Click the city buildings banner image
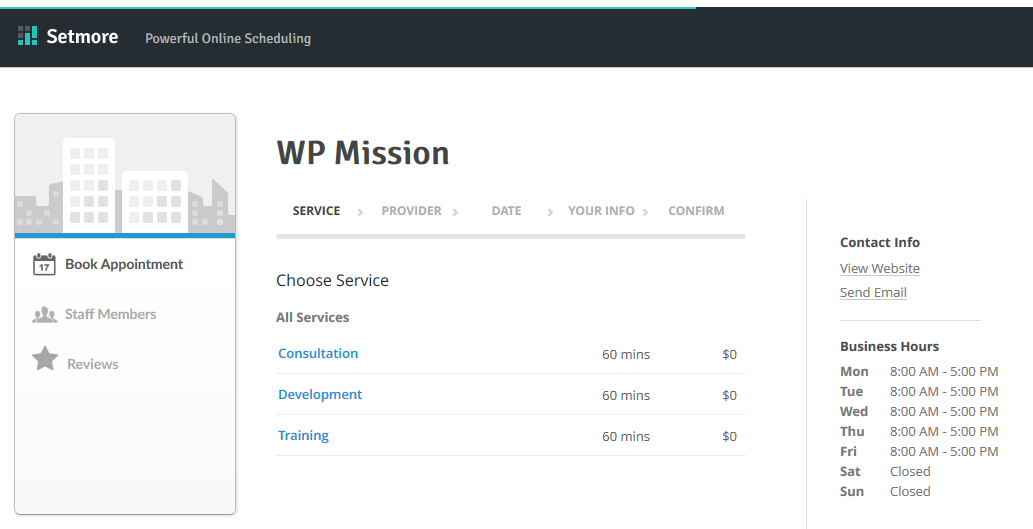 (125, 175)
